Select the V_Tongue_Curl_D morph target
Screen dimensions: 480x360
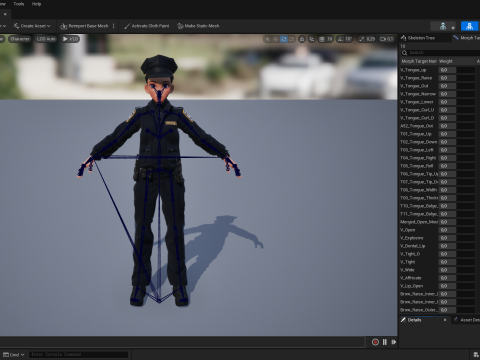[417, 118]
